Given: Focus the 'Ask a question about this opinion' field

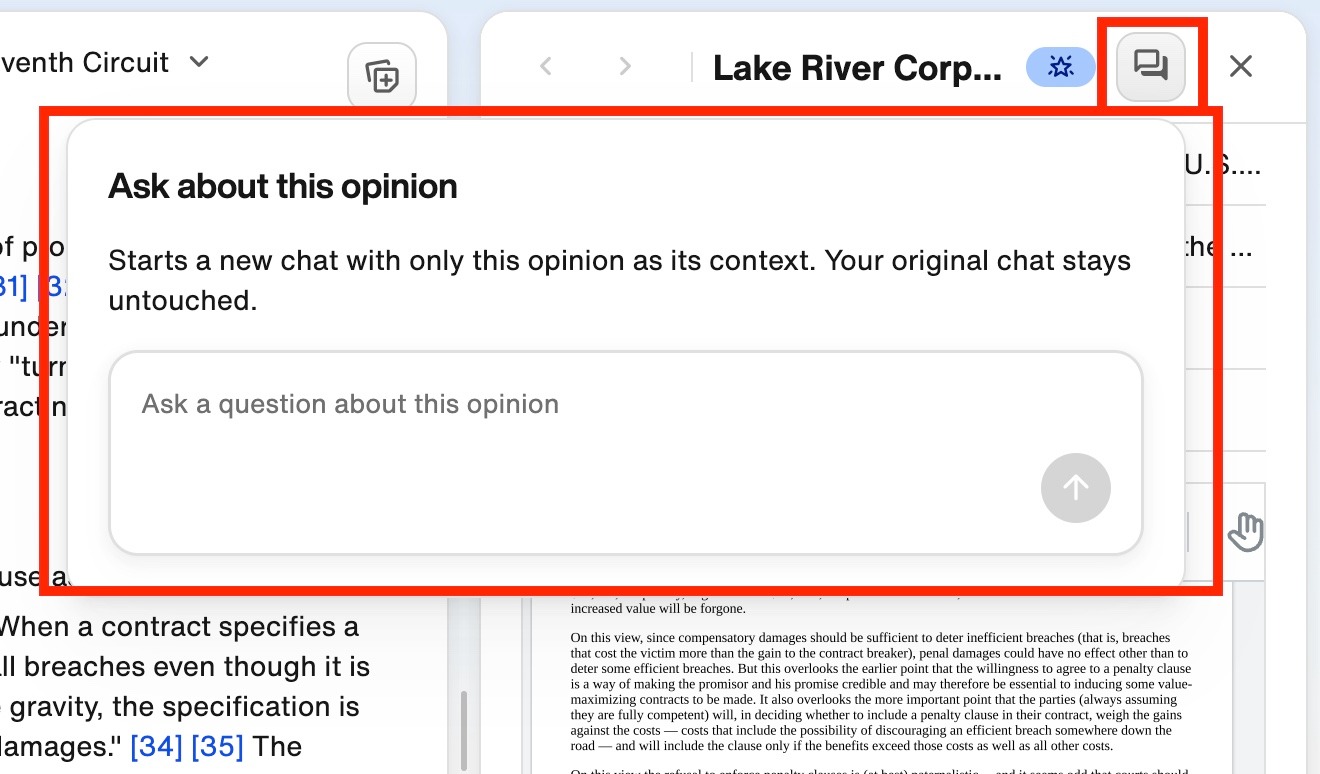Looking at the screenshot, I should tap(626, 453).
